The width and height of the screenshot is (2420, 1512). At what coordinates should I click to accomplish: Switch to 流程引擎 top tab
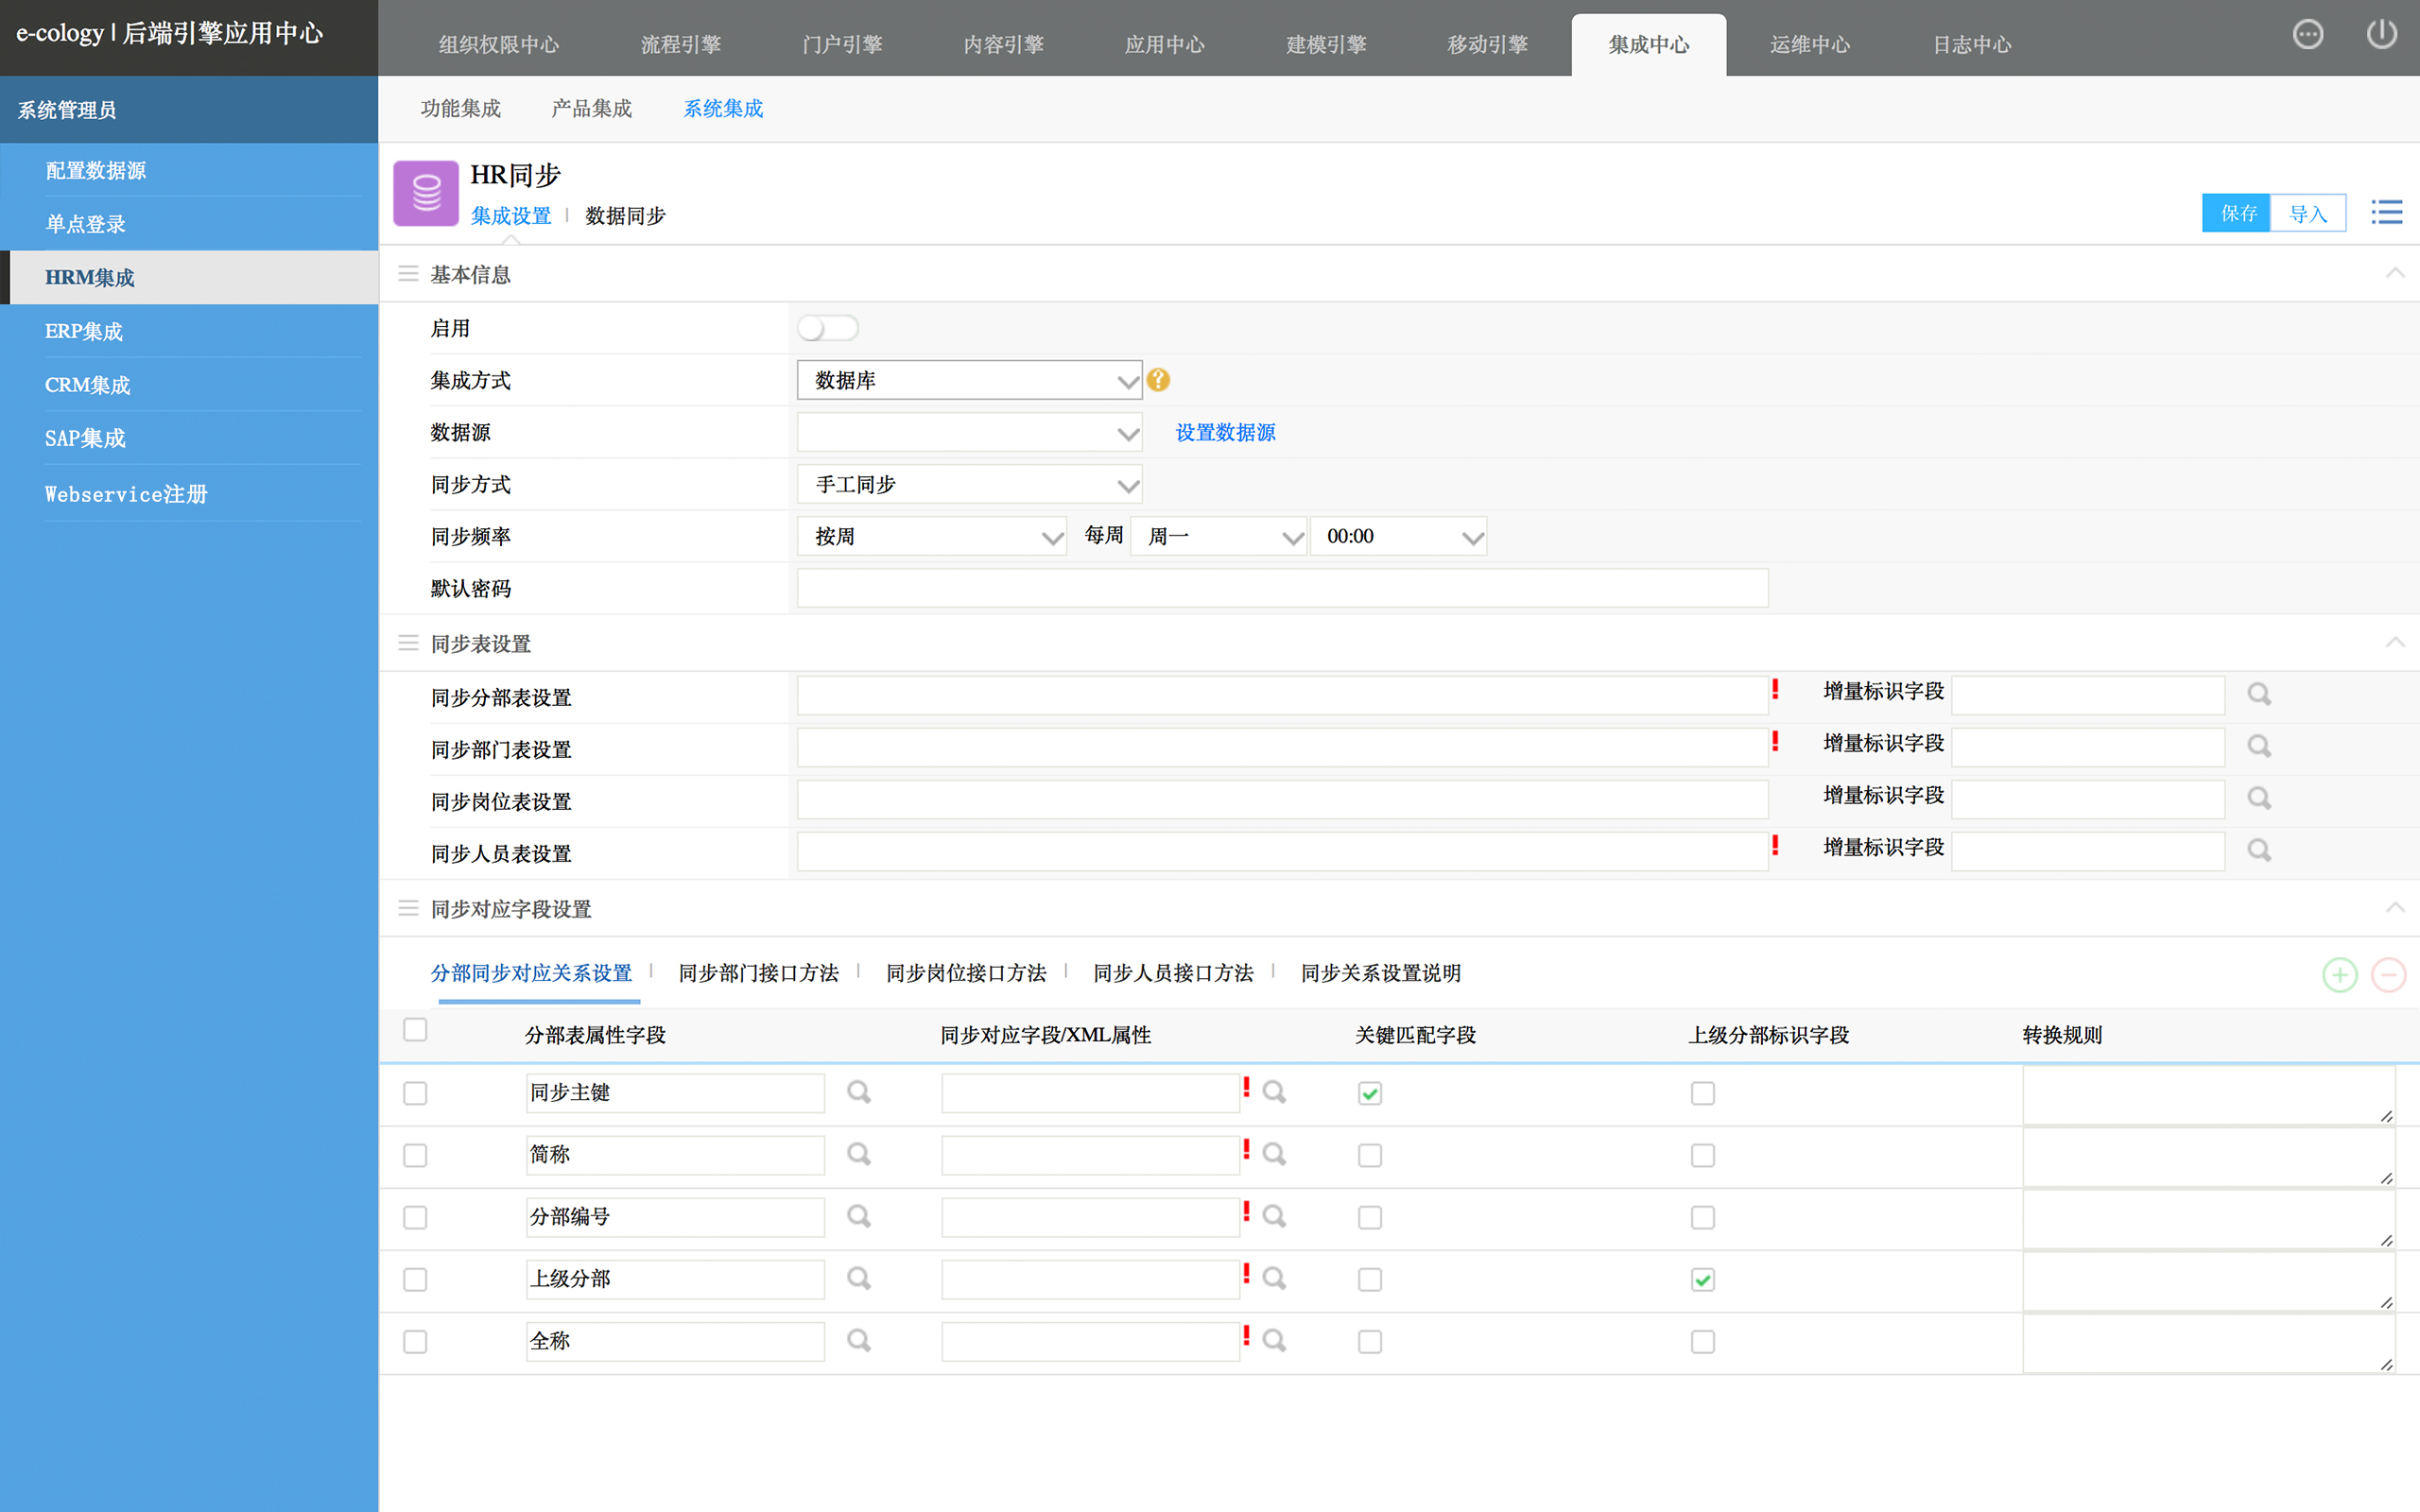coord(680,45)
